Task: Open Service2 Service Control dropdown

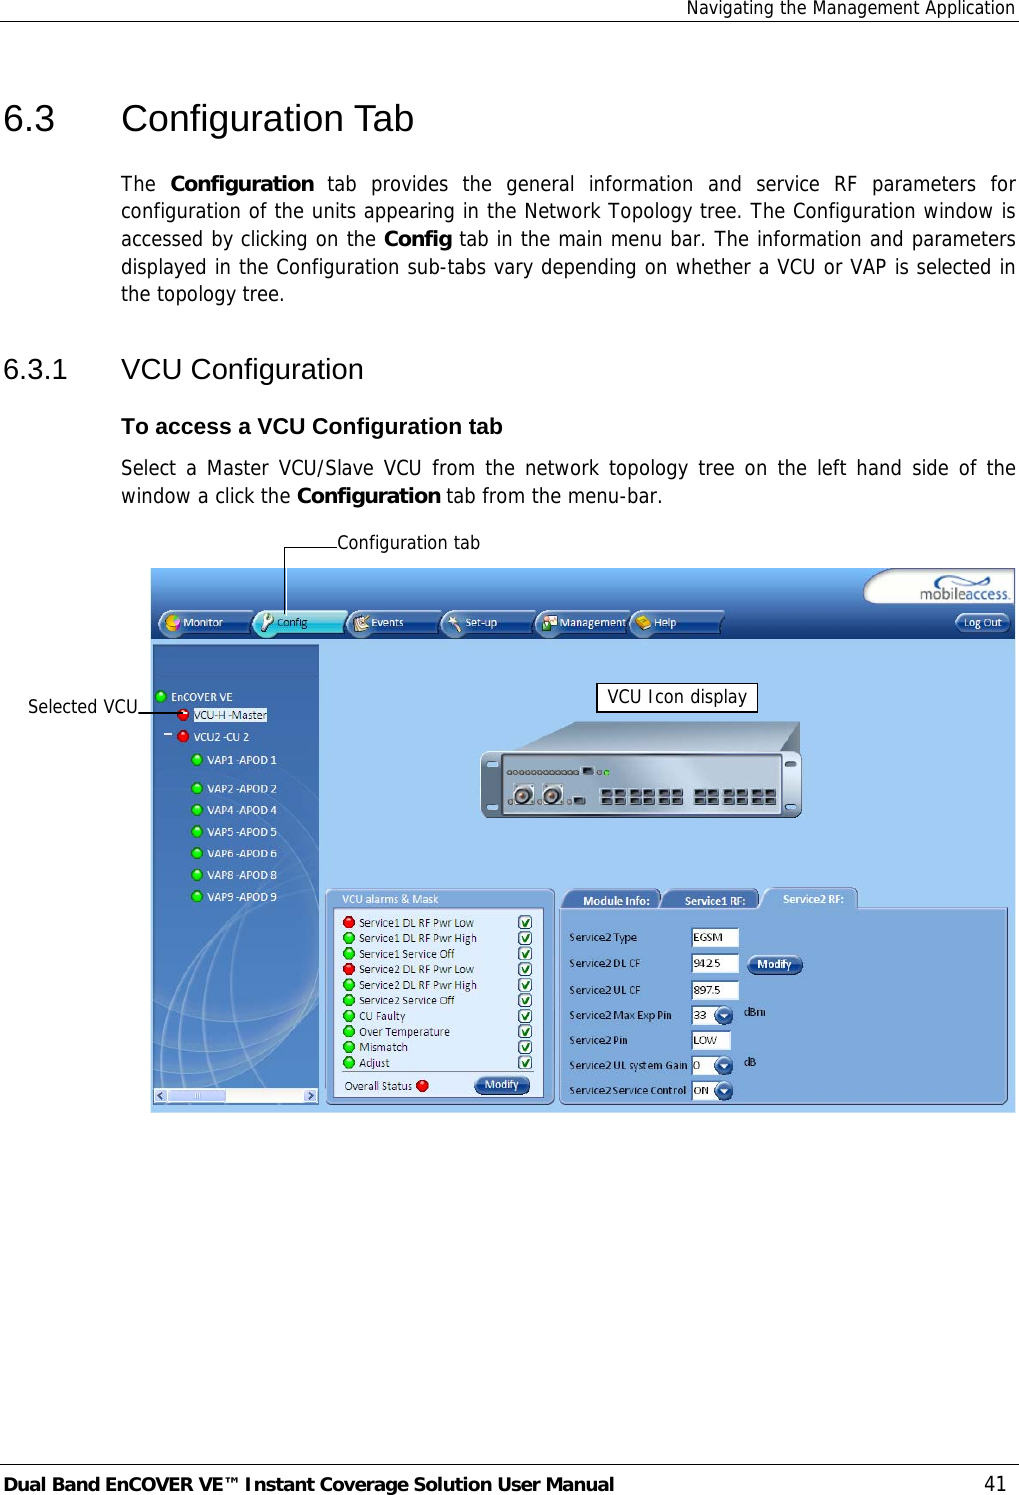Action: 724,1091
